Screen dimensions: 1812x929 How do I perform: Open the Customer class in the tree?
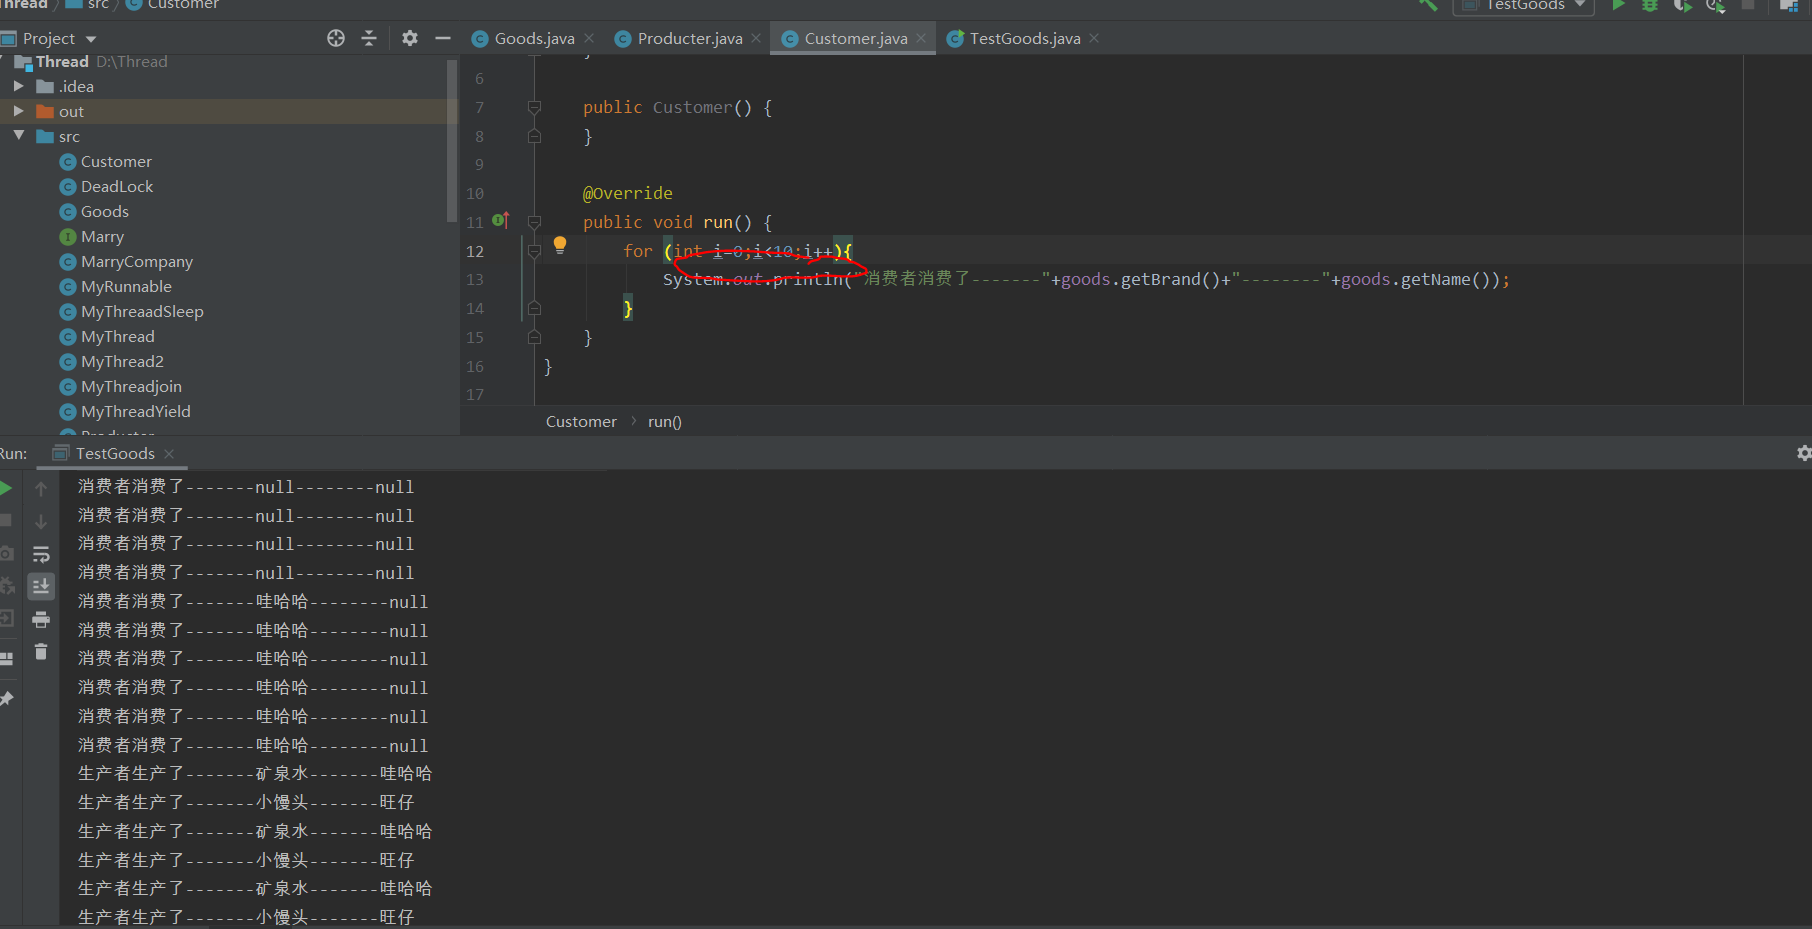pyautogui.click(x=116, y=161)
